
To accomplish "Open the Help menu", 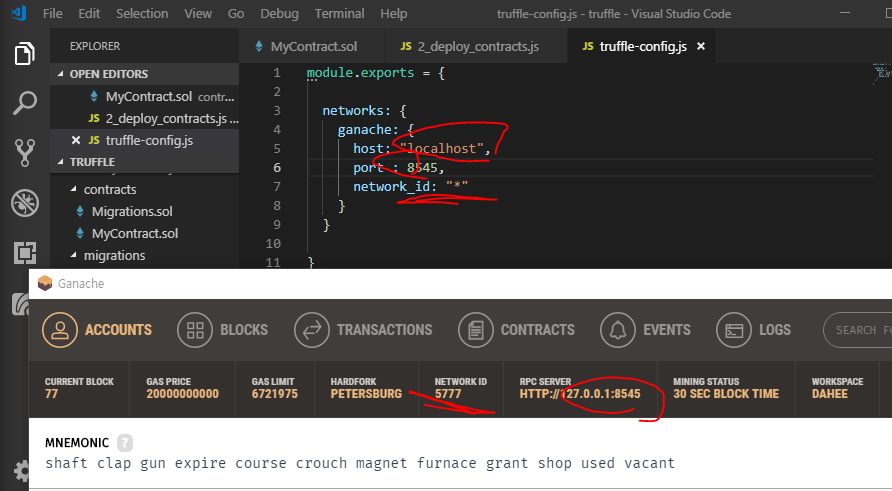I will pyautogui.click(x=394, y=14).
